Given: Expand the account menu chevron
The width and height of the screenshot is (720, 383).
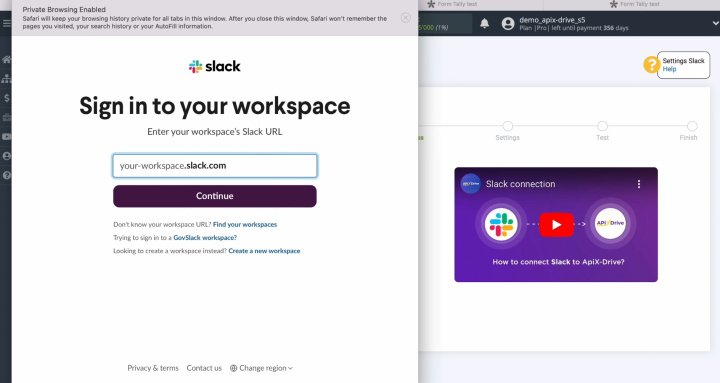Looking at the screenshot, I should [715, 23].
